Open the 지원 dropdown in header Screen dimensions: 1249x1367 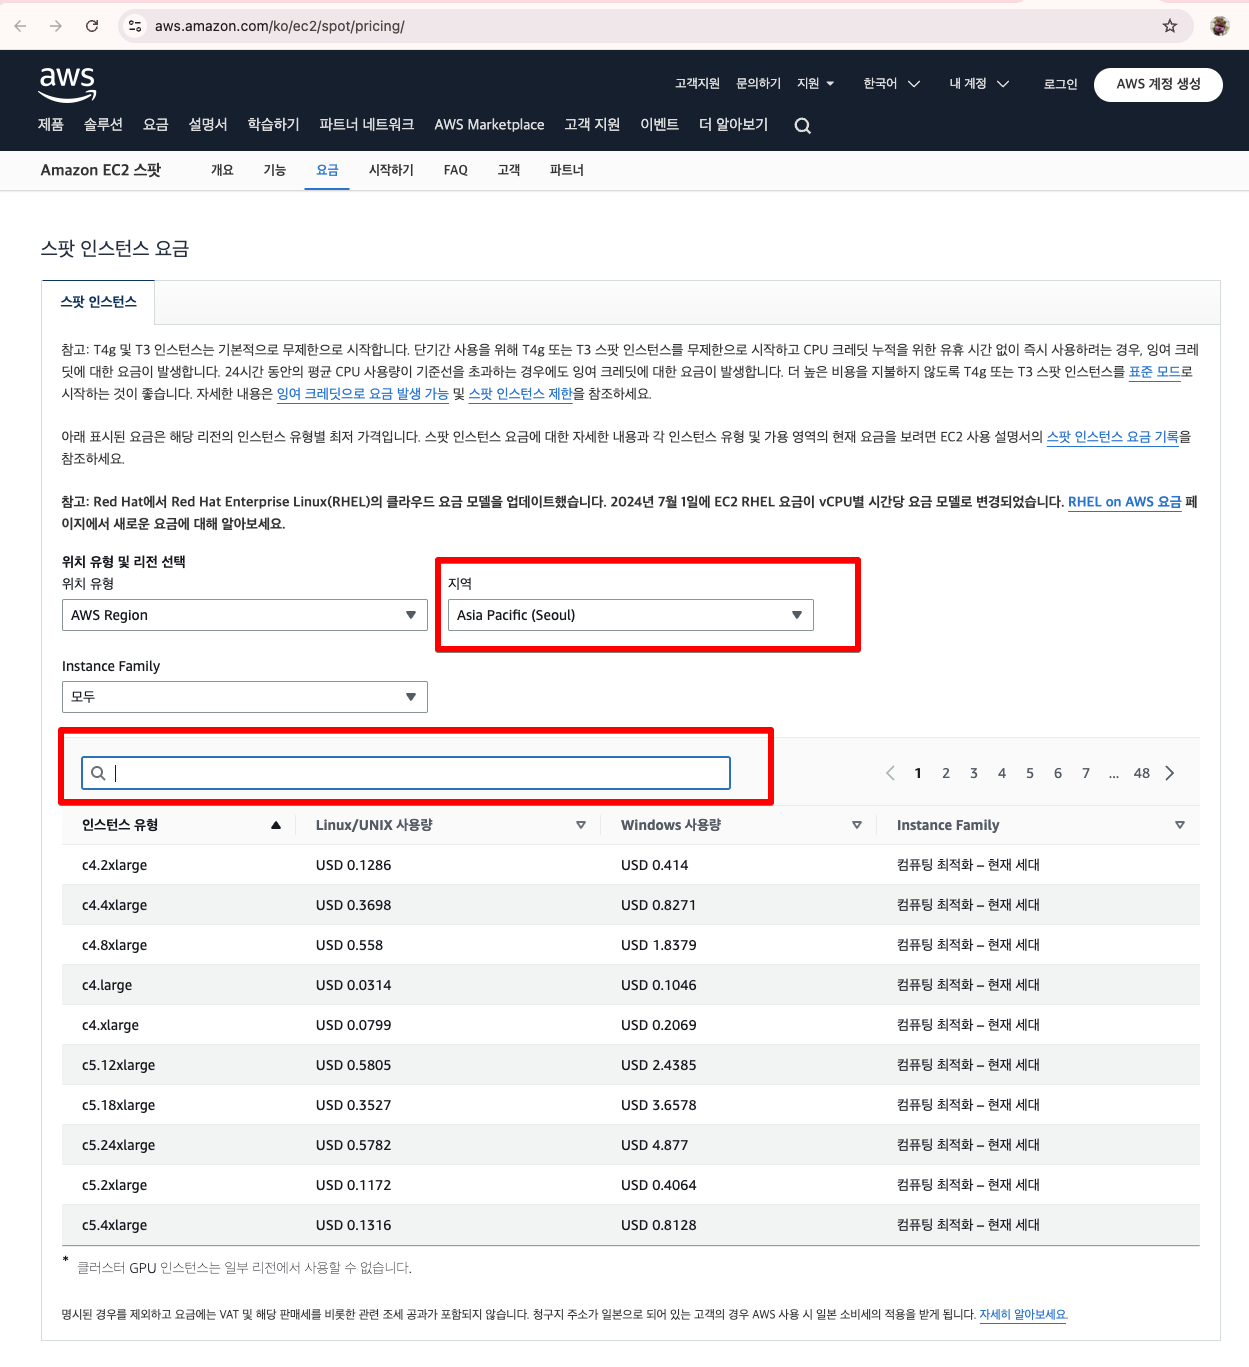(x=815, y=84)
